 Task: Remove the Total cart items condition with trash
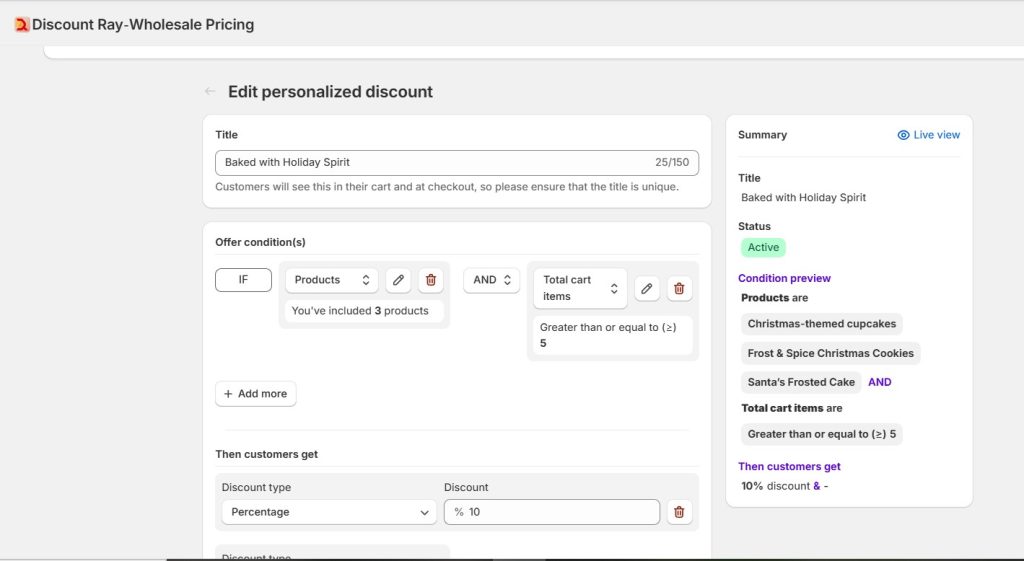pyautogui.click(x=679, y=289)
